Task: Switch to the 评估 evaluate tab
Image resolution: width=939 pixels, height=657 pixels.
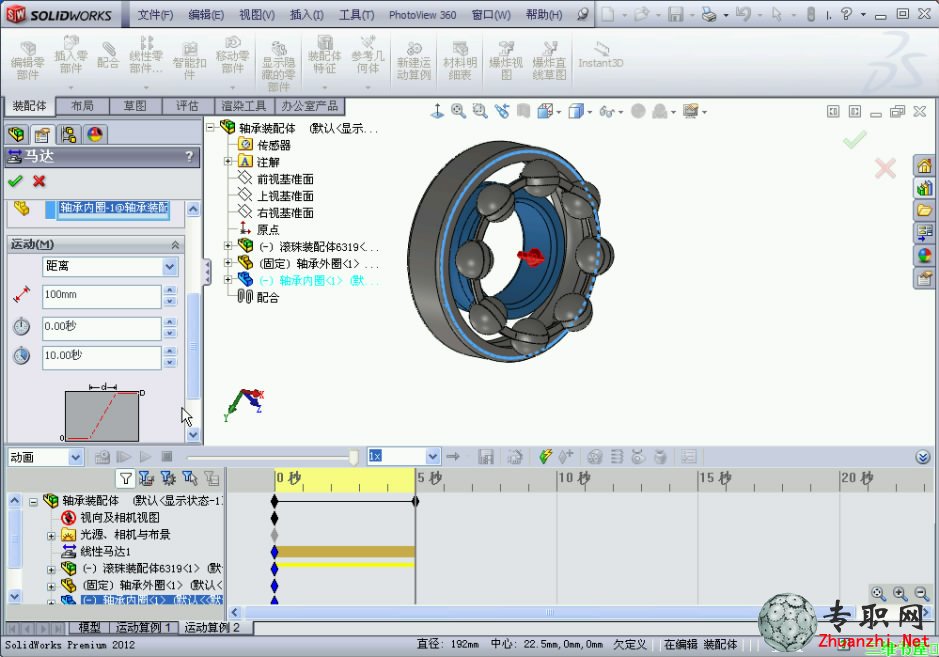Action: coord(187,106)
